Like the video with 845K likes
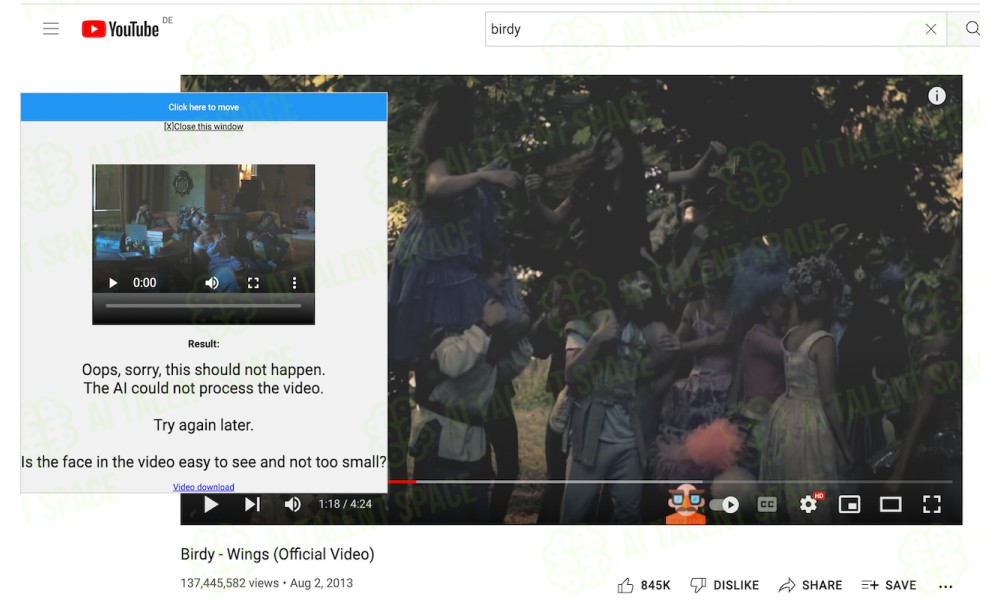 click(x=643, y=585)
